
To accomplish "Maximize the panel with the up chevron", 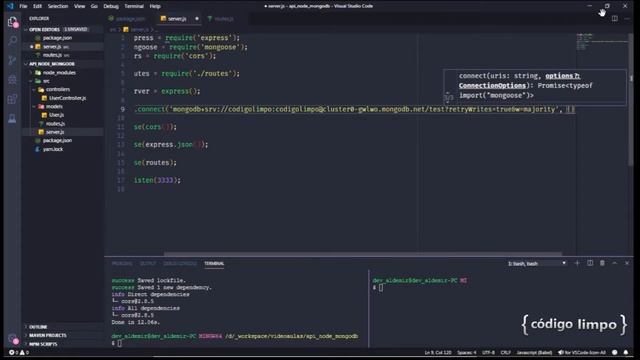I will pyautogui.click(x=615, y=263).
